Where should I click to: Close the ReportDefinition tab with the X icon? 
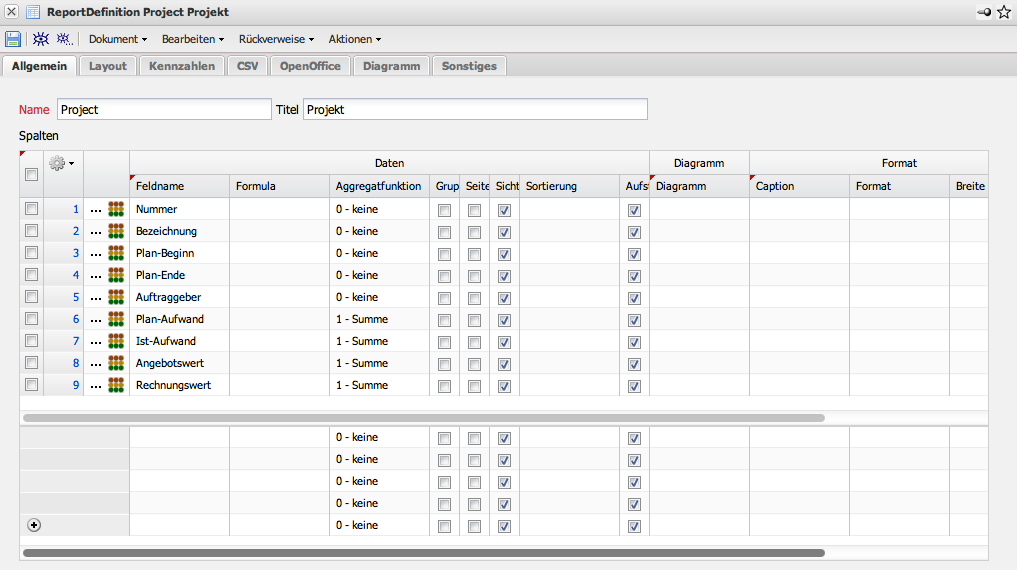(x=11, y=12)
